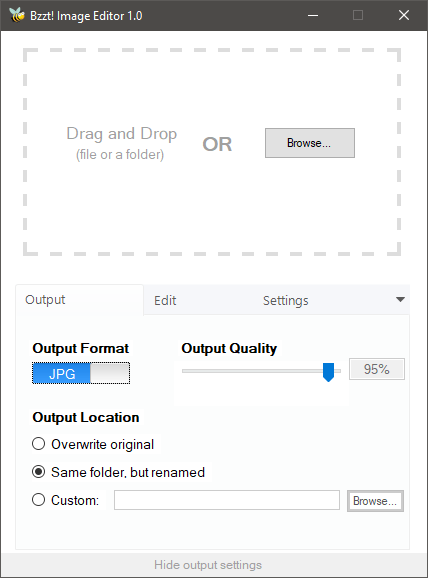Click the Output Quality slider handle

328,372
